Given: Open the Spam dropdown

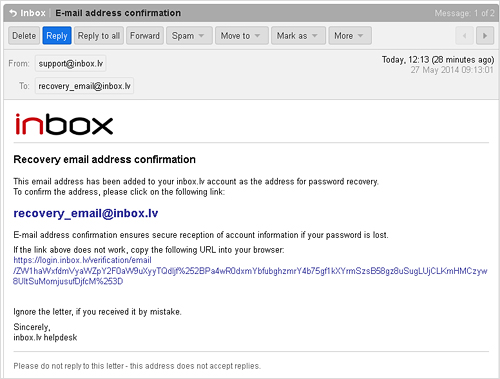Looking at the screenshot, I should (189, 36).
